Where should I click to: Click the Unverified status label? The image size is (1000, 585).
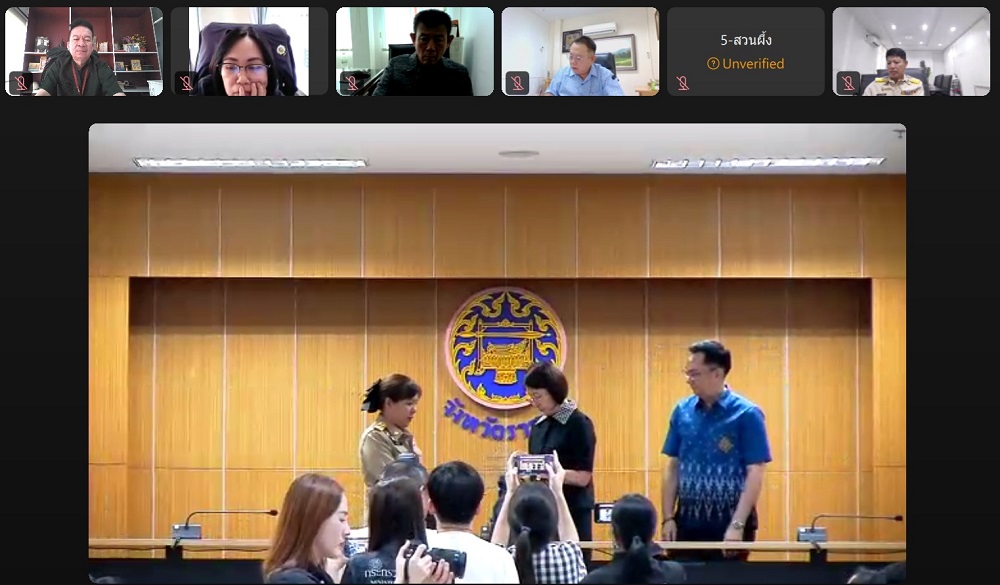click(x=753, y=64)
